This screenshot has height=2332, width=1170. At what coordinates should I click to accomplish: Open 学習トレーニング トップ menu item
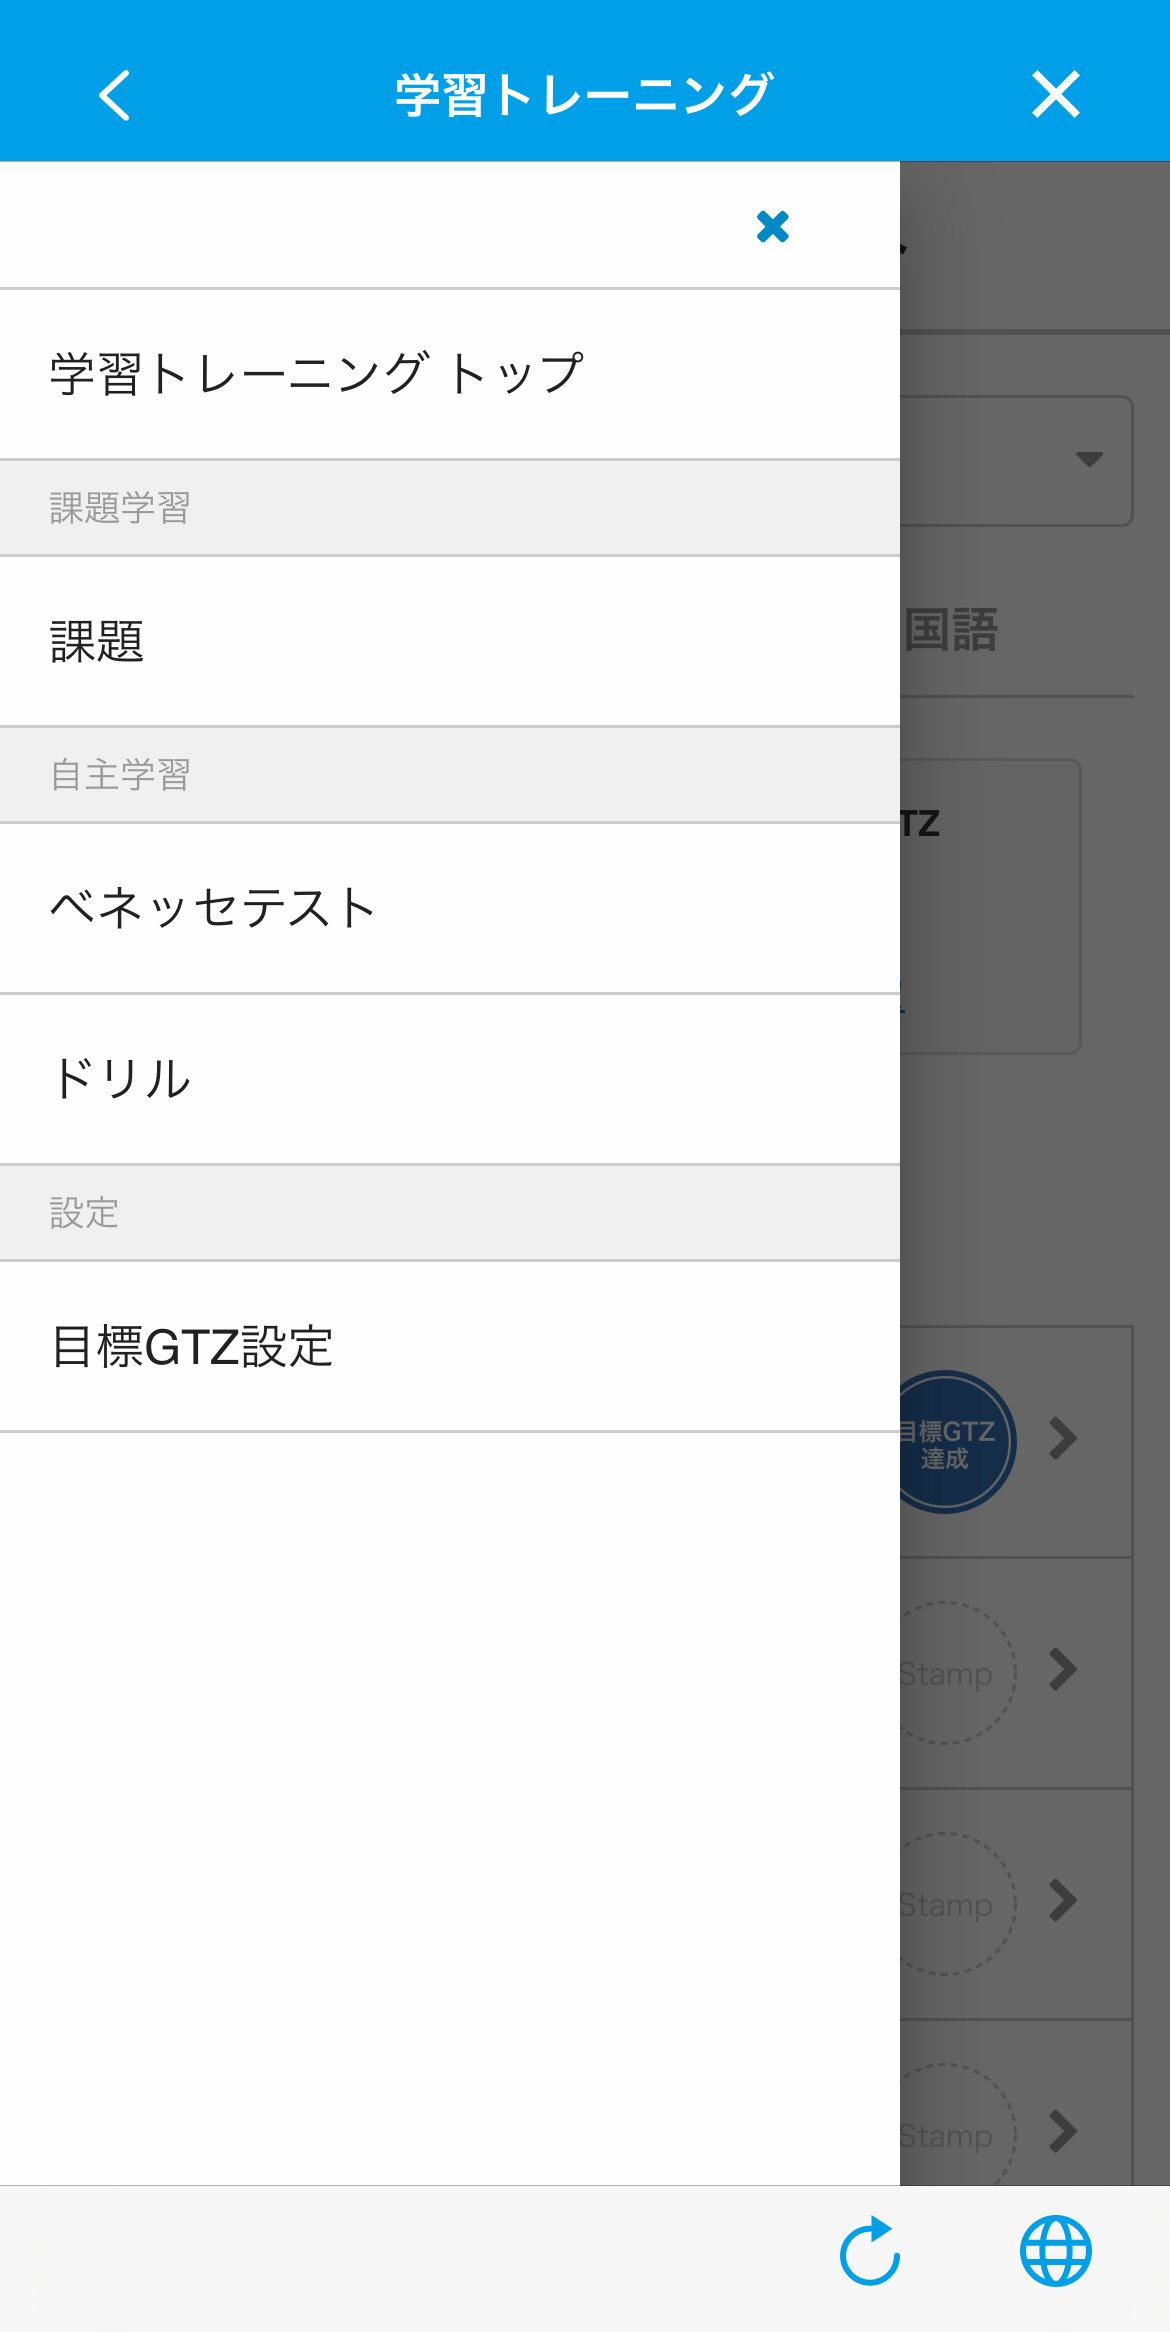click(x=450, y=374)
